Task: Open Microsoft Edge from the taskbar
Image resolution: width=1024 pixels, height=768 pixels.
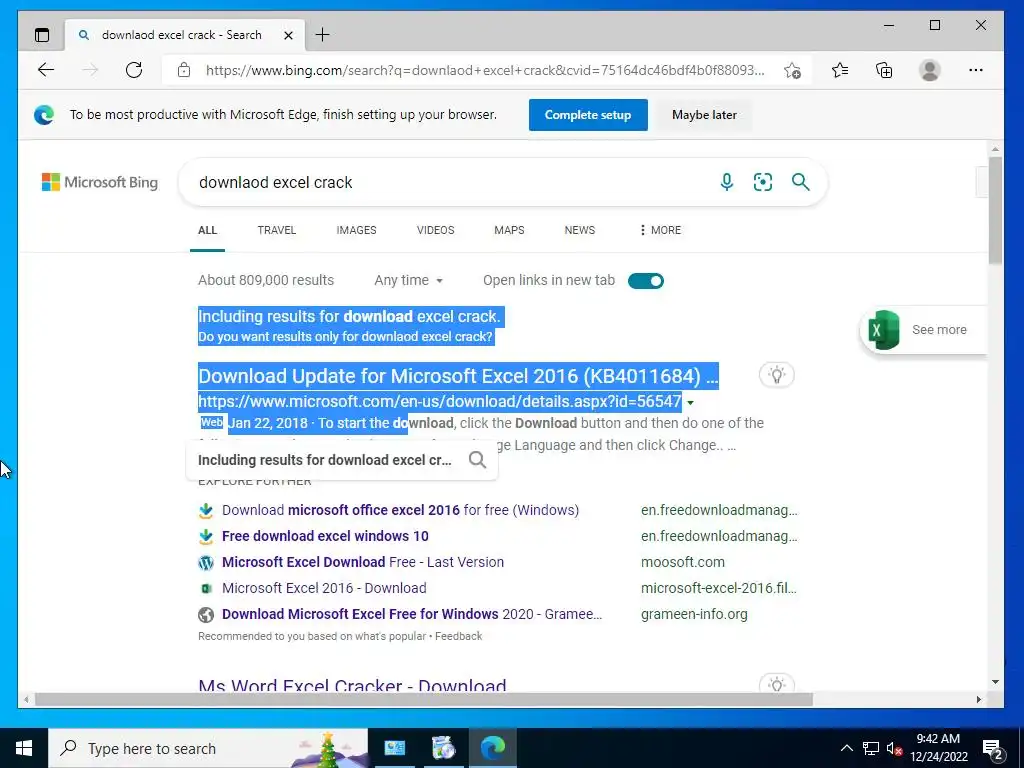Action: (492, 748)
